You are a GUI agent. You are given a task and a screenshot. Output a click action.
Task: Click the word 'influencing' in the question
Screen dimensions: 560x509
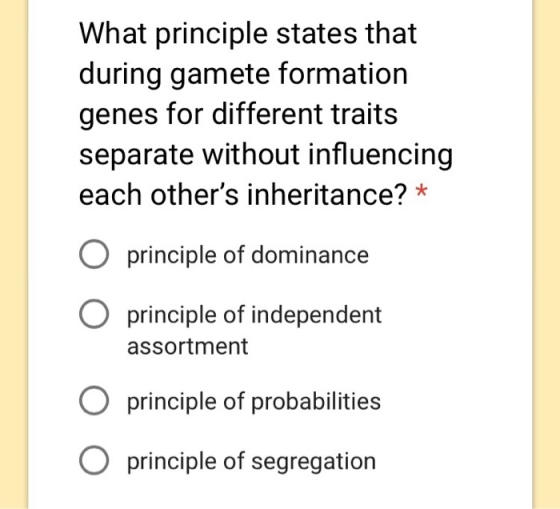[380, 155]
